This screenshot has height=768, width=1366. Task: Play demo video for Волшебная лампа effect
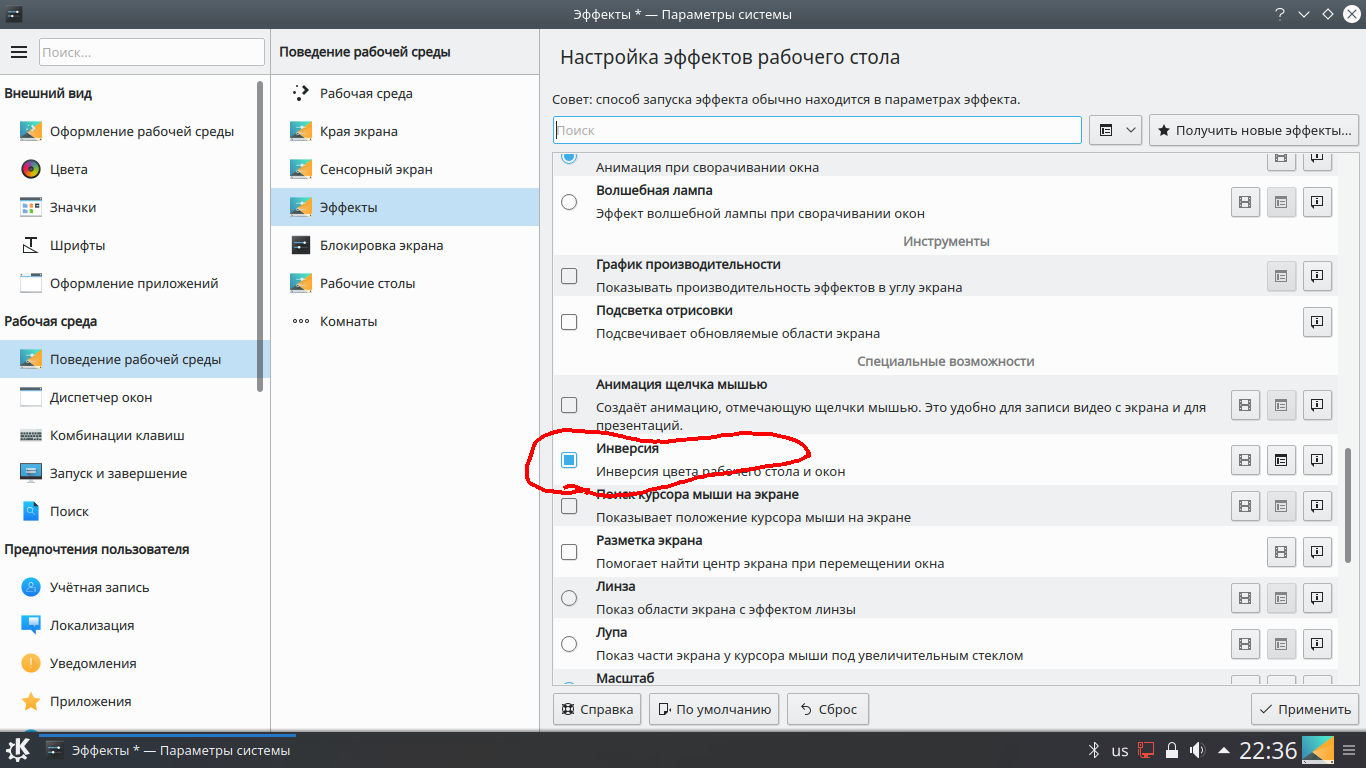pyautogui.click(x=1245, y=202)
